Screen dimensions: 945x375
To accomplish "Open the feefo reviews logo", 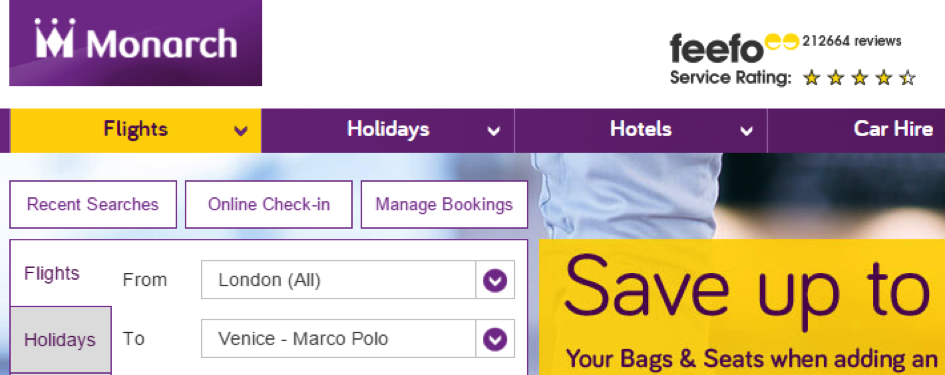I will click(733, 48).
